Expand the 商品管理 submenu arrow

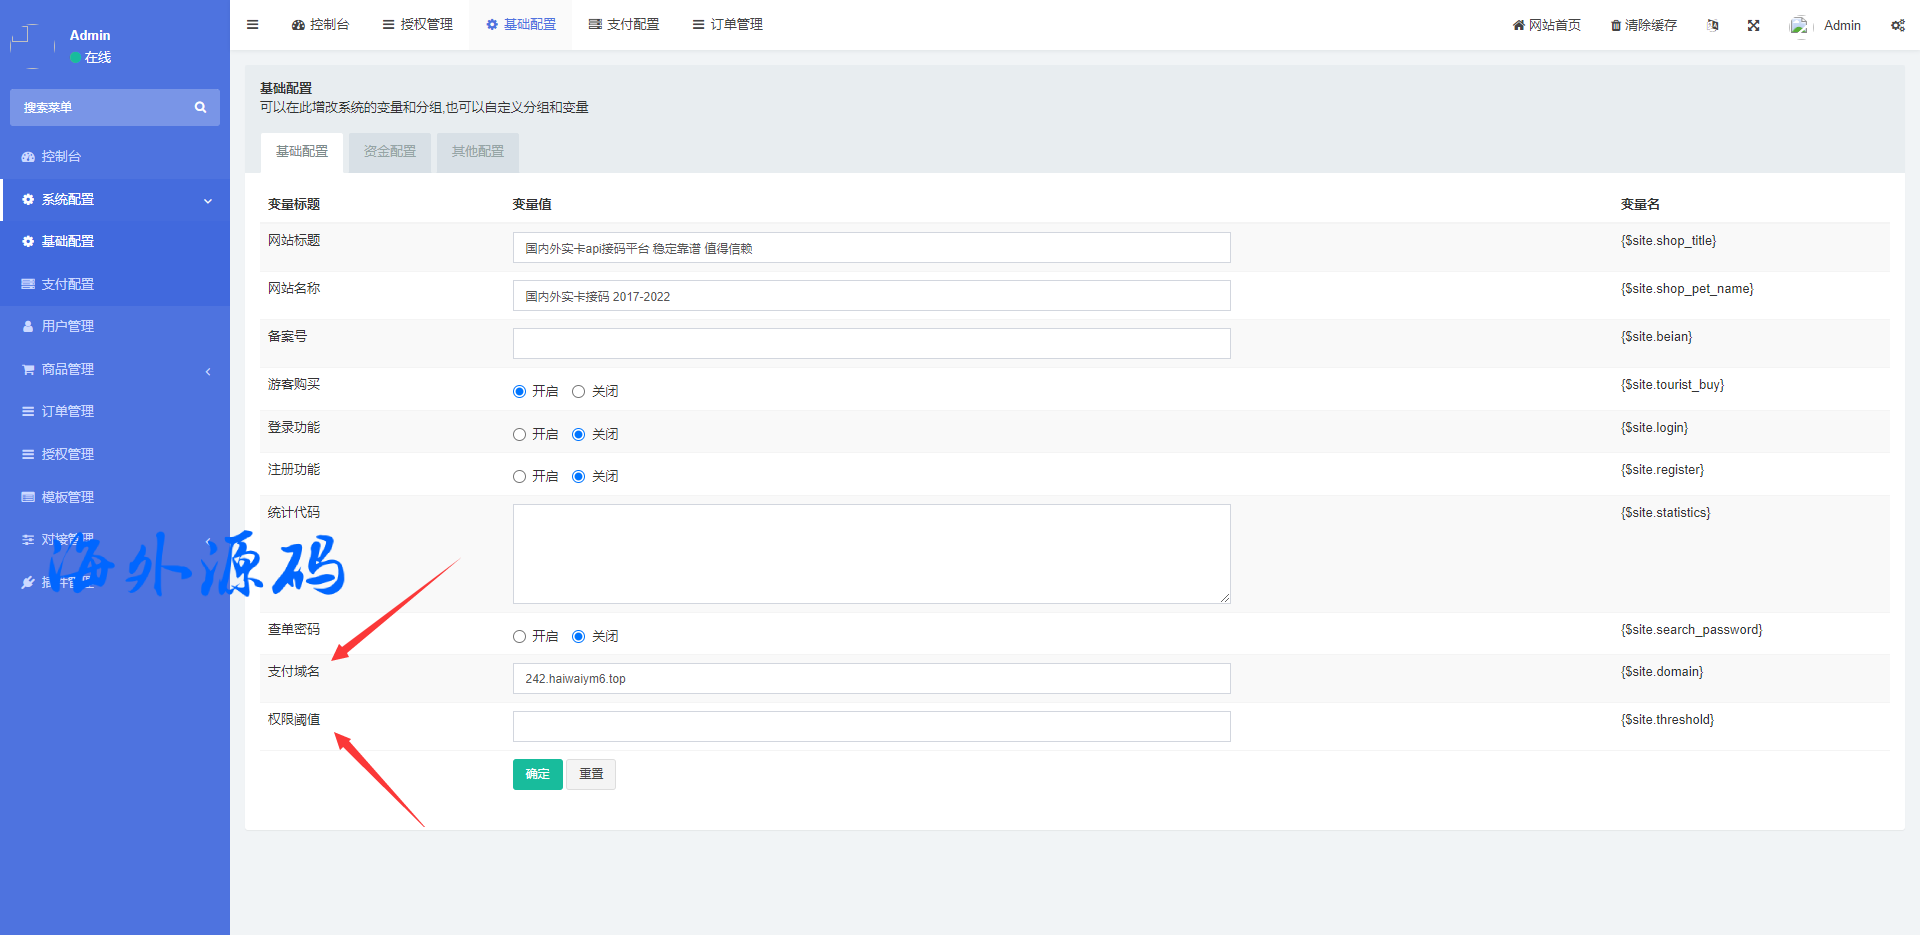(208, 371)
